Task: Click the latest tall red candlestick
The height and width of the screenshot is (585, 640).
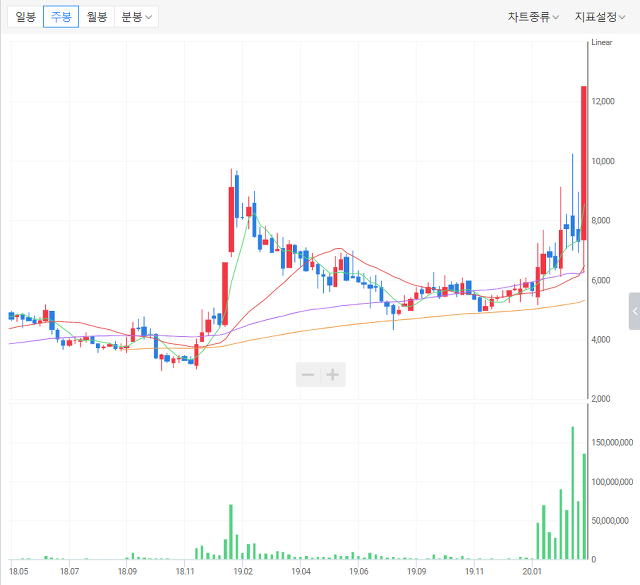Action: 584,163
